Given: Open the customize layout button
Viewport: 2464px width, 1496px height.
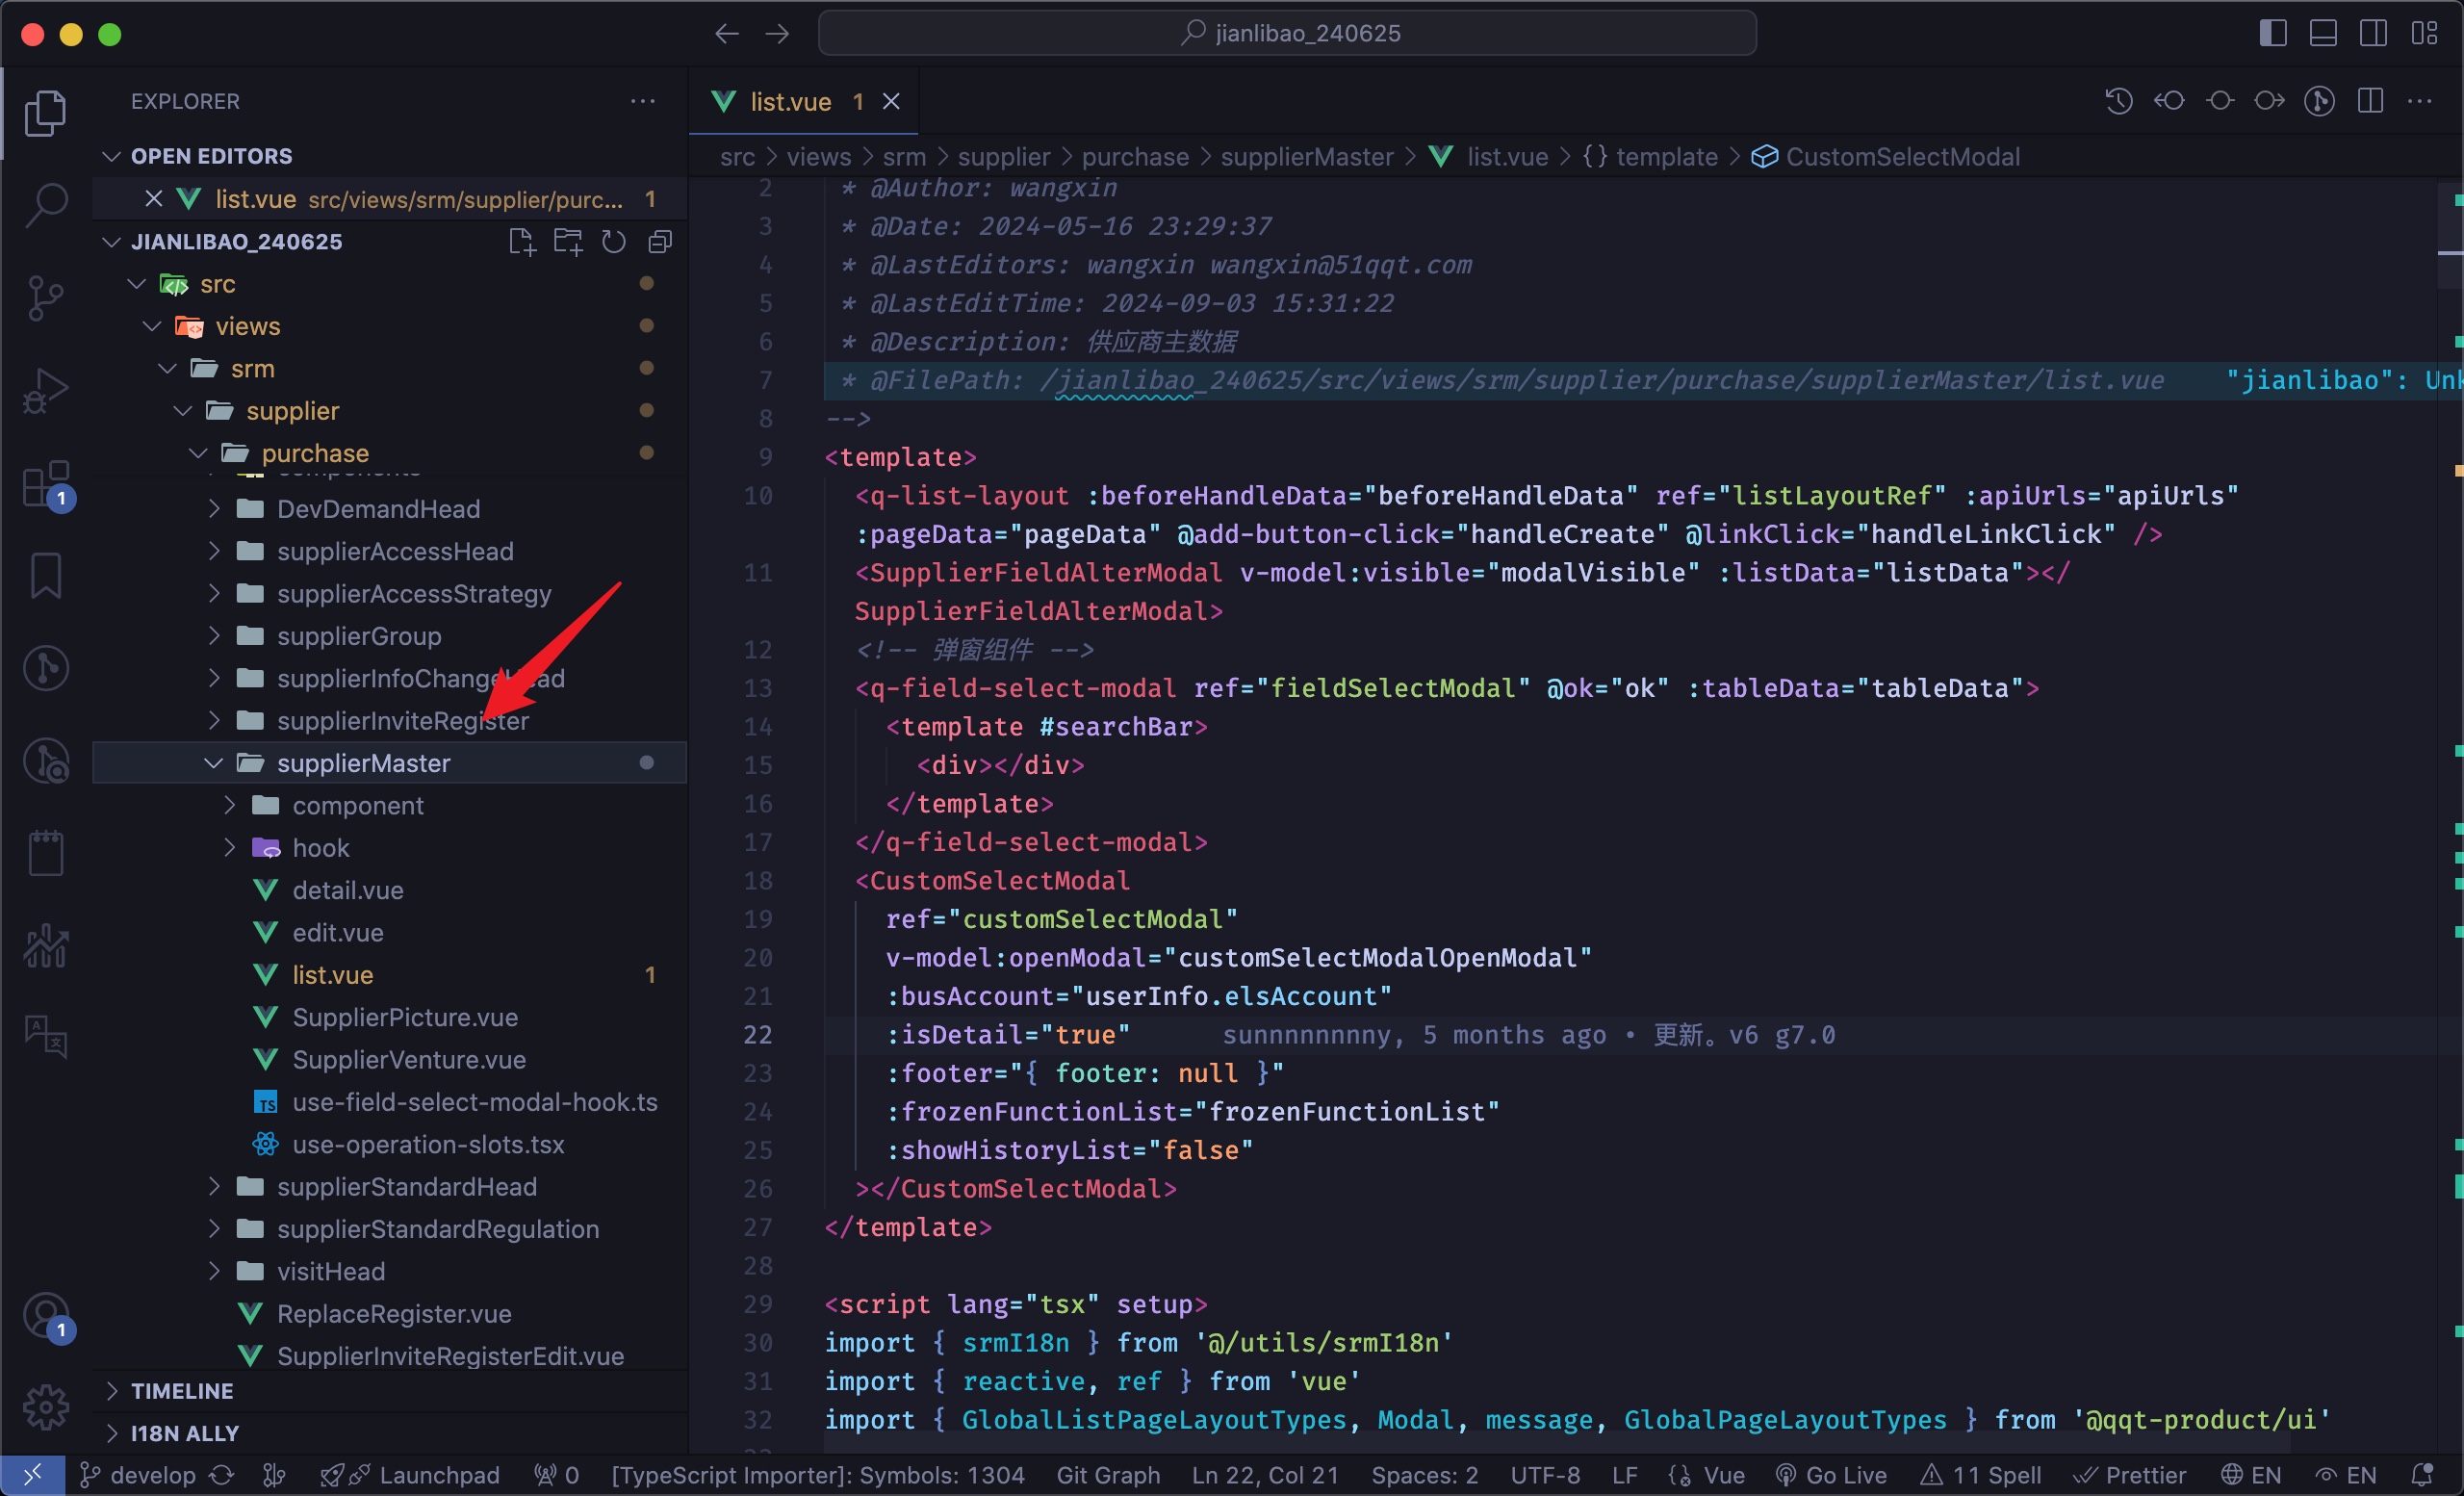Looking at the screenshot, I should click(x=2424, y=34).
